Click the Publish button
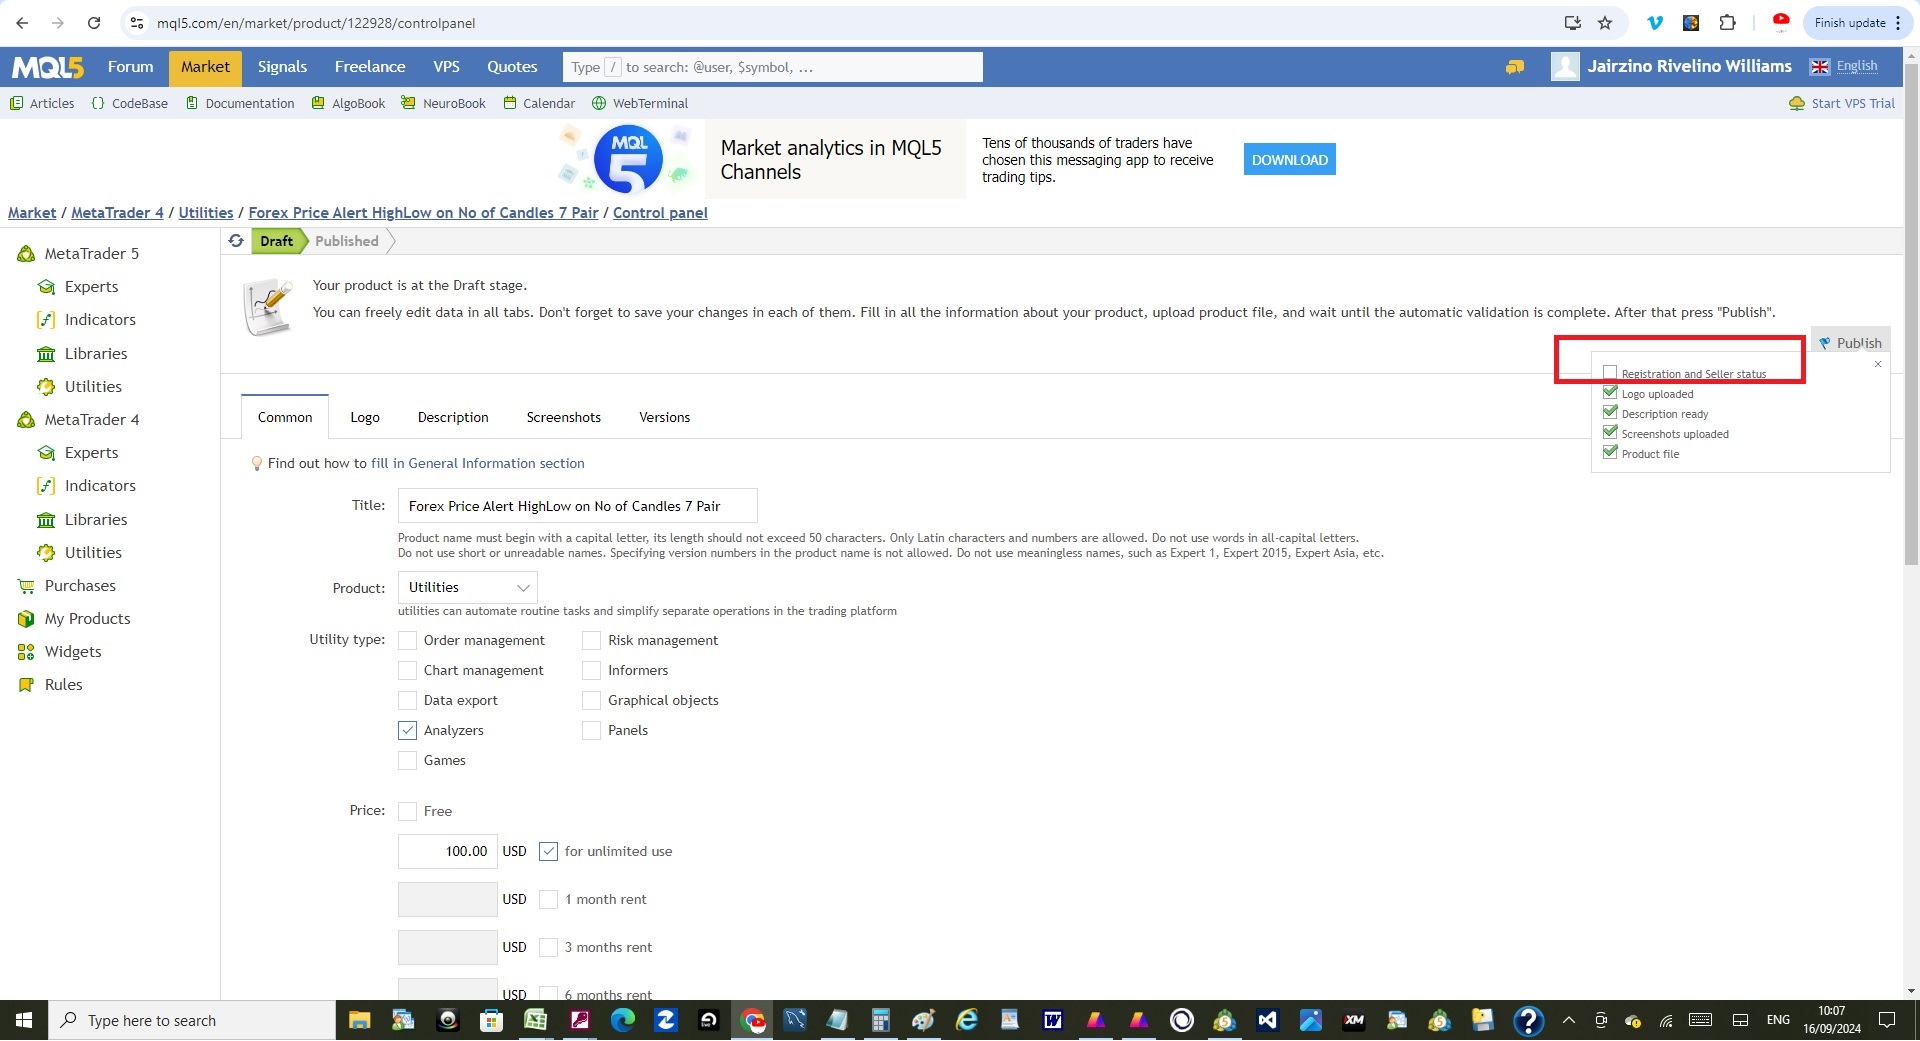Screen dimensions: 1920x1041 click(x=1850, y=342)
